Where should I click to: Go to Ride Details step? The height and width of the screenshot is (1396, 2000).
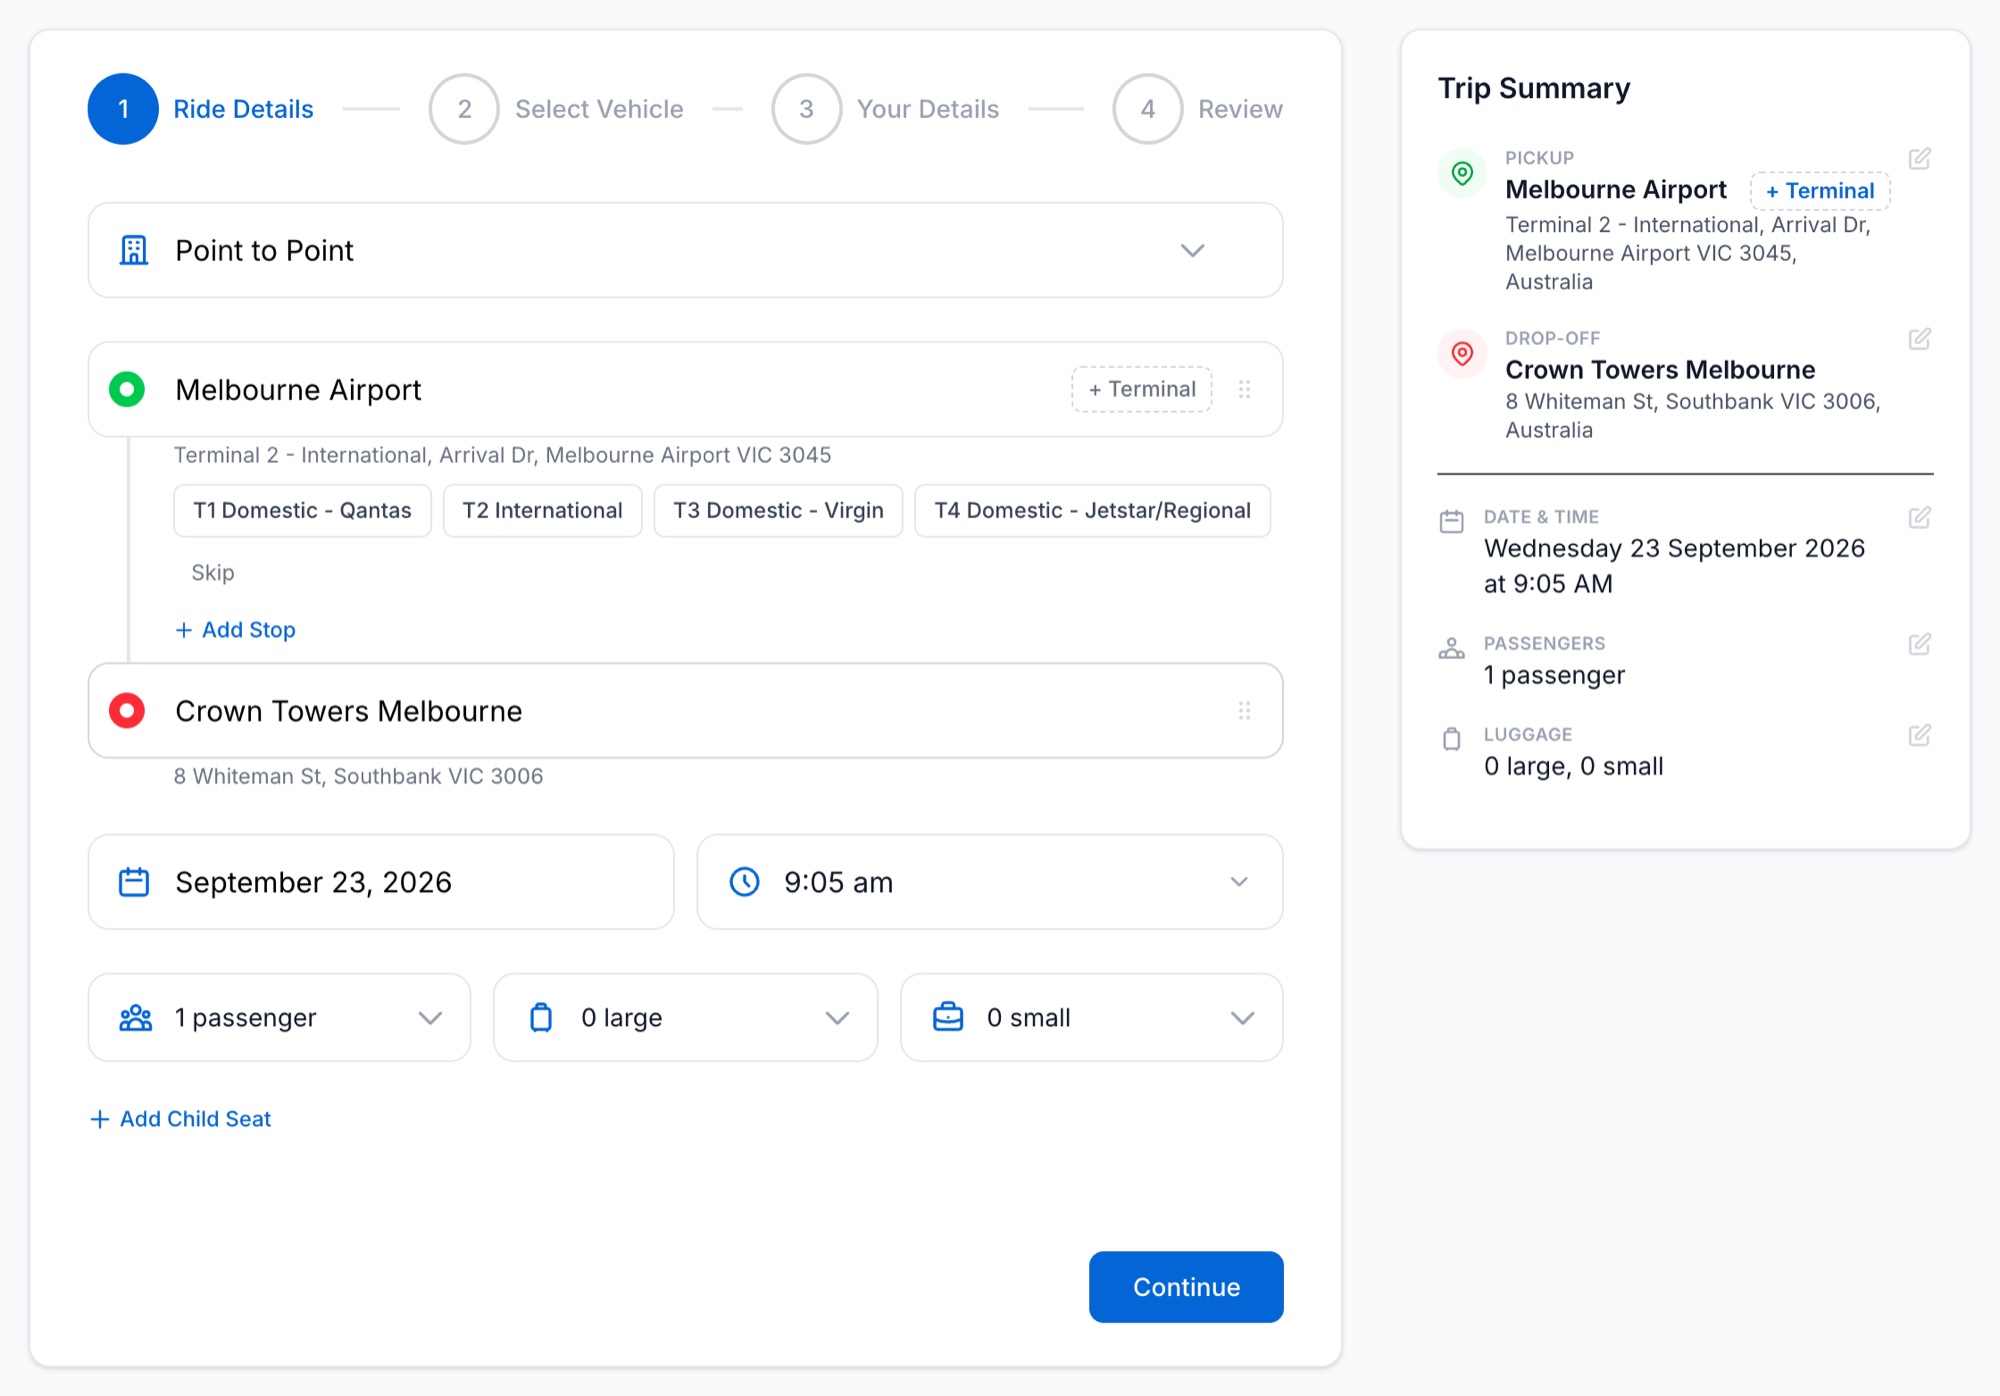[201, 109]
